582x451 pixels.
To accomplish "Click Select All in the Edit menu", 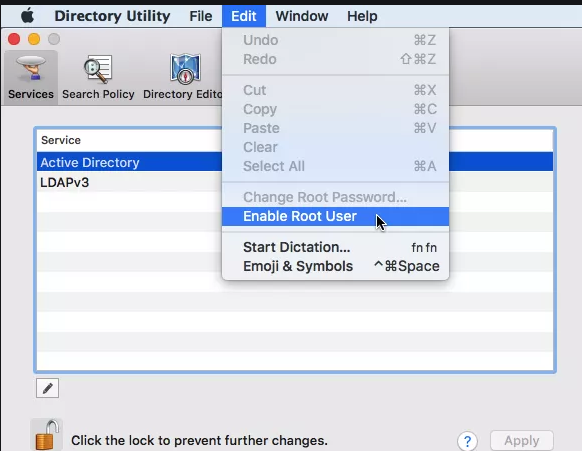I will pyautogui.click(x=336, y=166).
